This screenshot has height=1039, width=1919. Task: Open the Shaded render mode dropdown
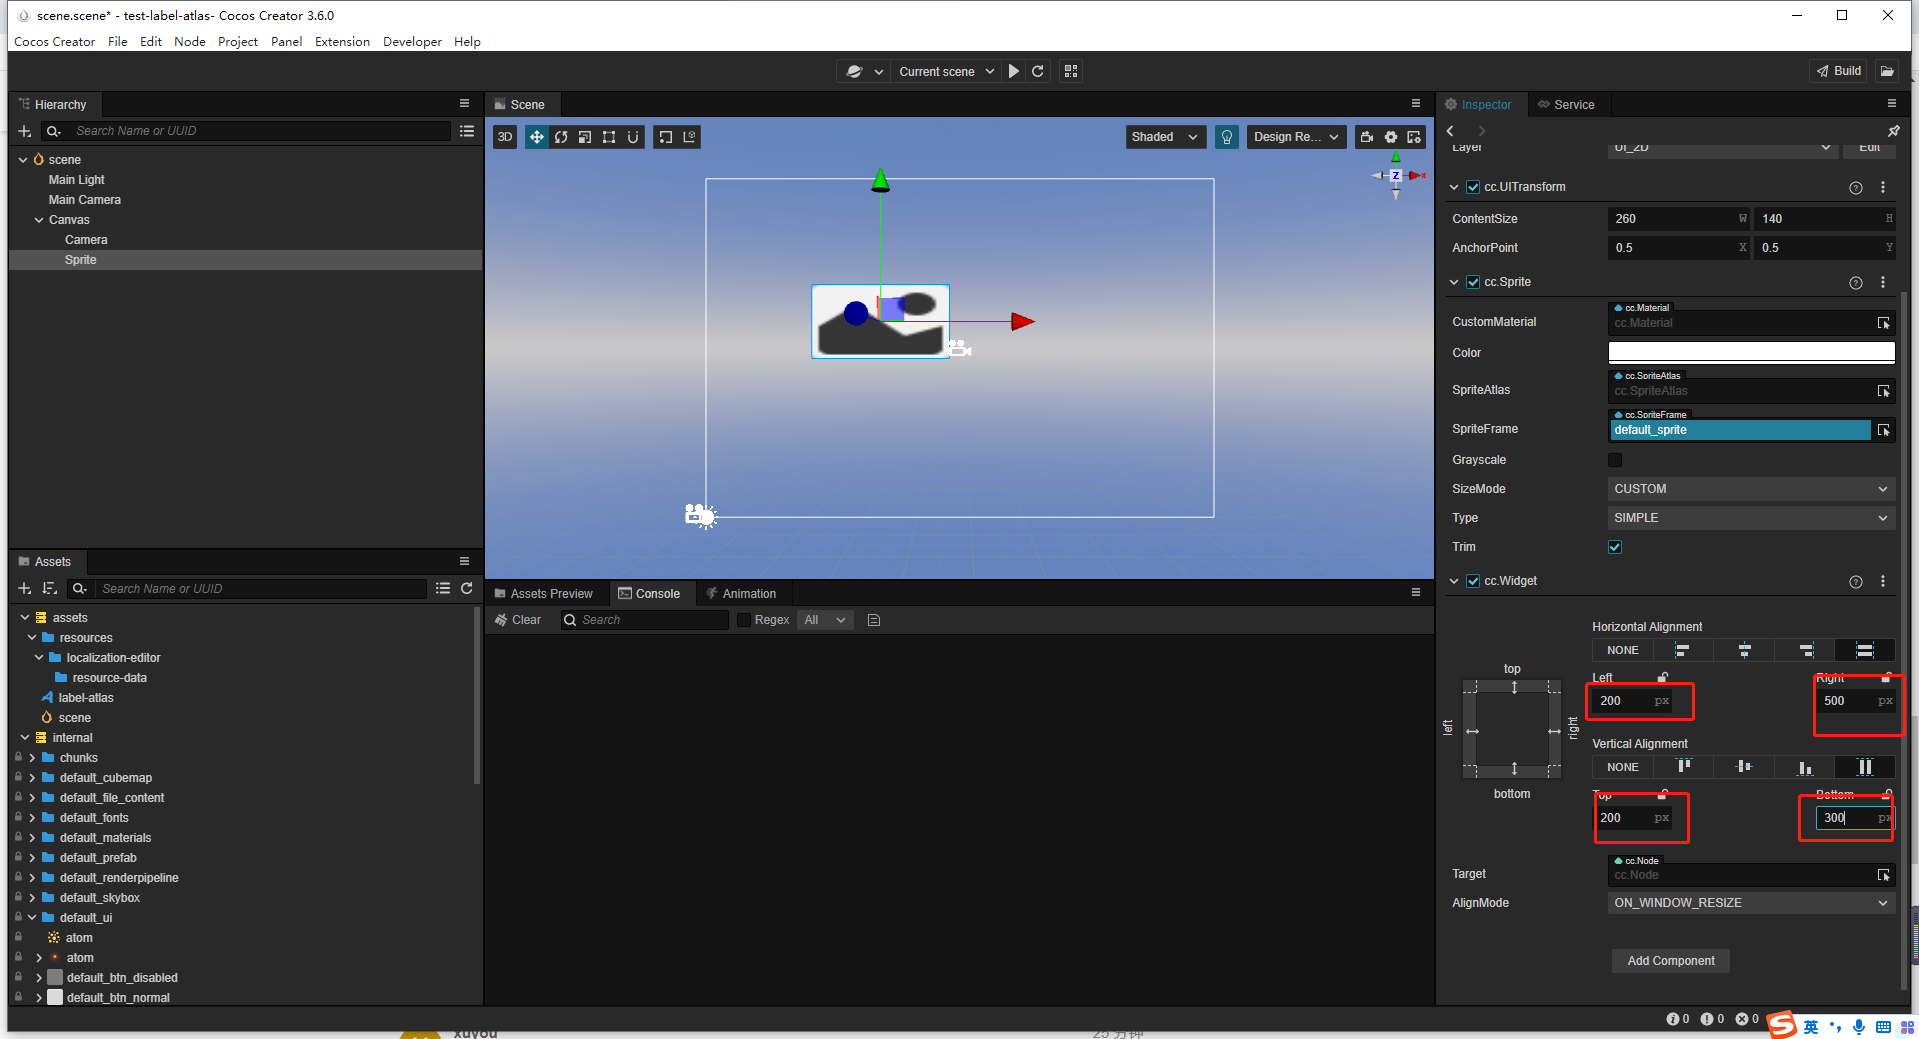(x=1165, y=137)
